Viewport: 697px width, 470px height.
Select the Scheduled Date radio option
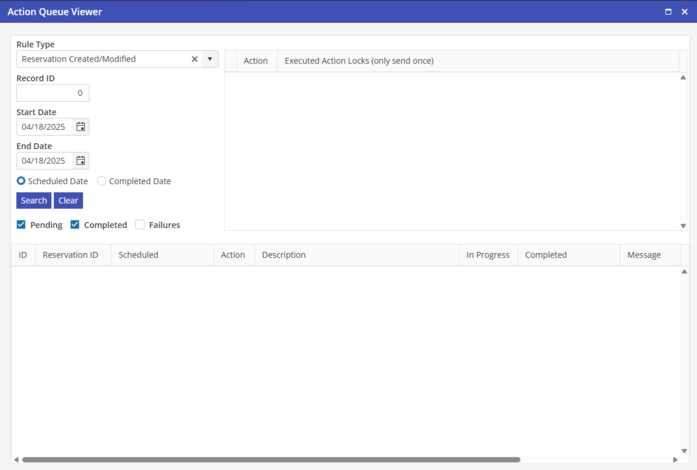coord(22,181)
